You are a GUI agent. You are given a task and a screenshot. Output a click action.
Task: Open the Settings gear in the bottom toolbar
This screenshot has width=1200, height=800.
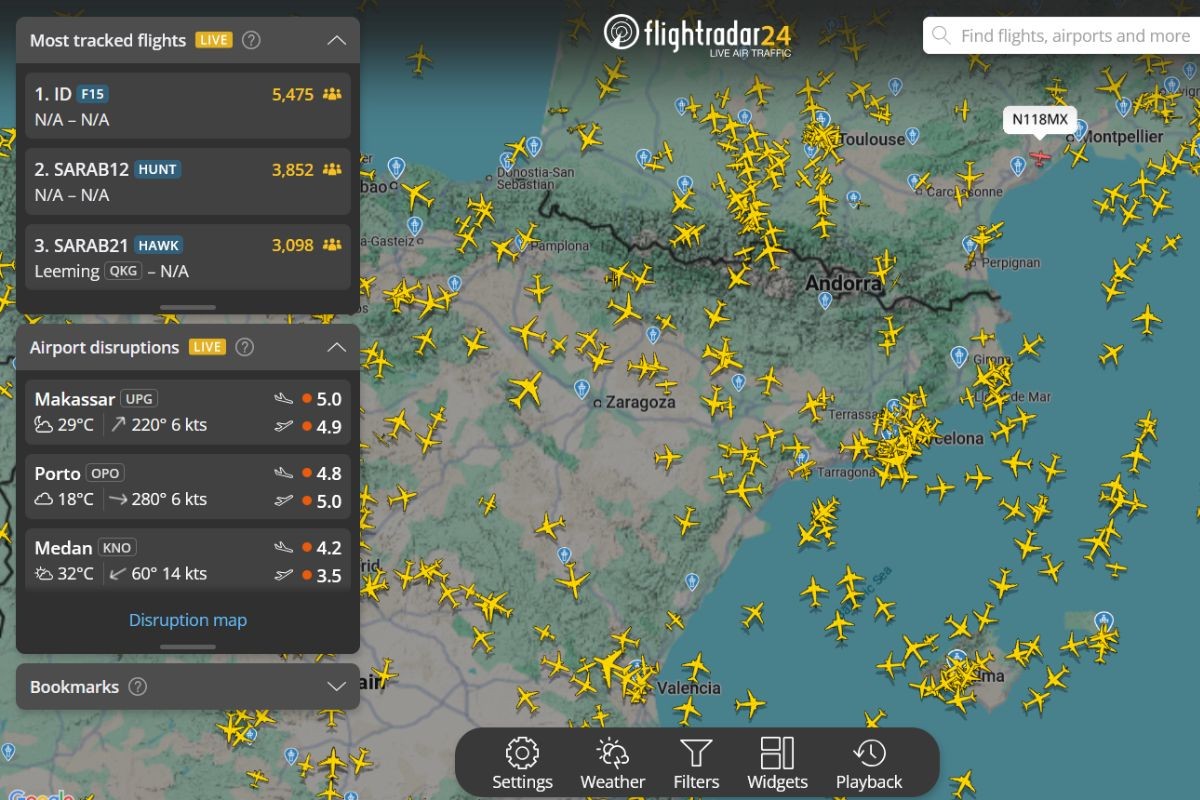(522, 765)
